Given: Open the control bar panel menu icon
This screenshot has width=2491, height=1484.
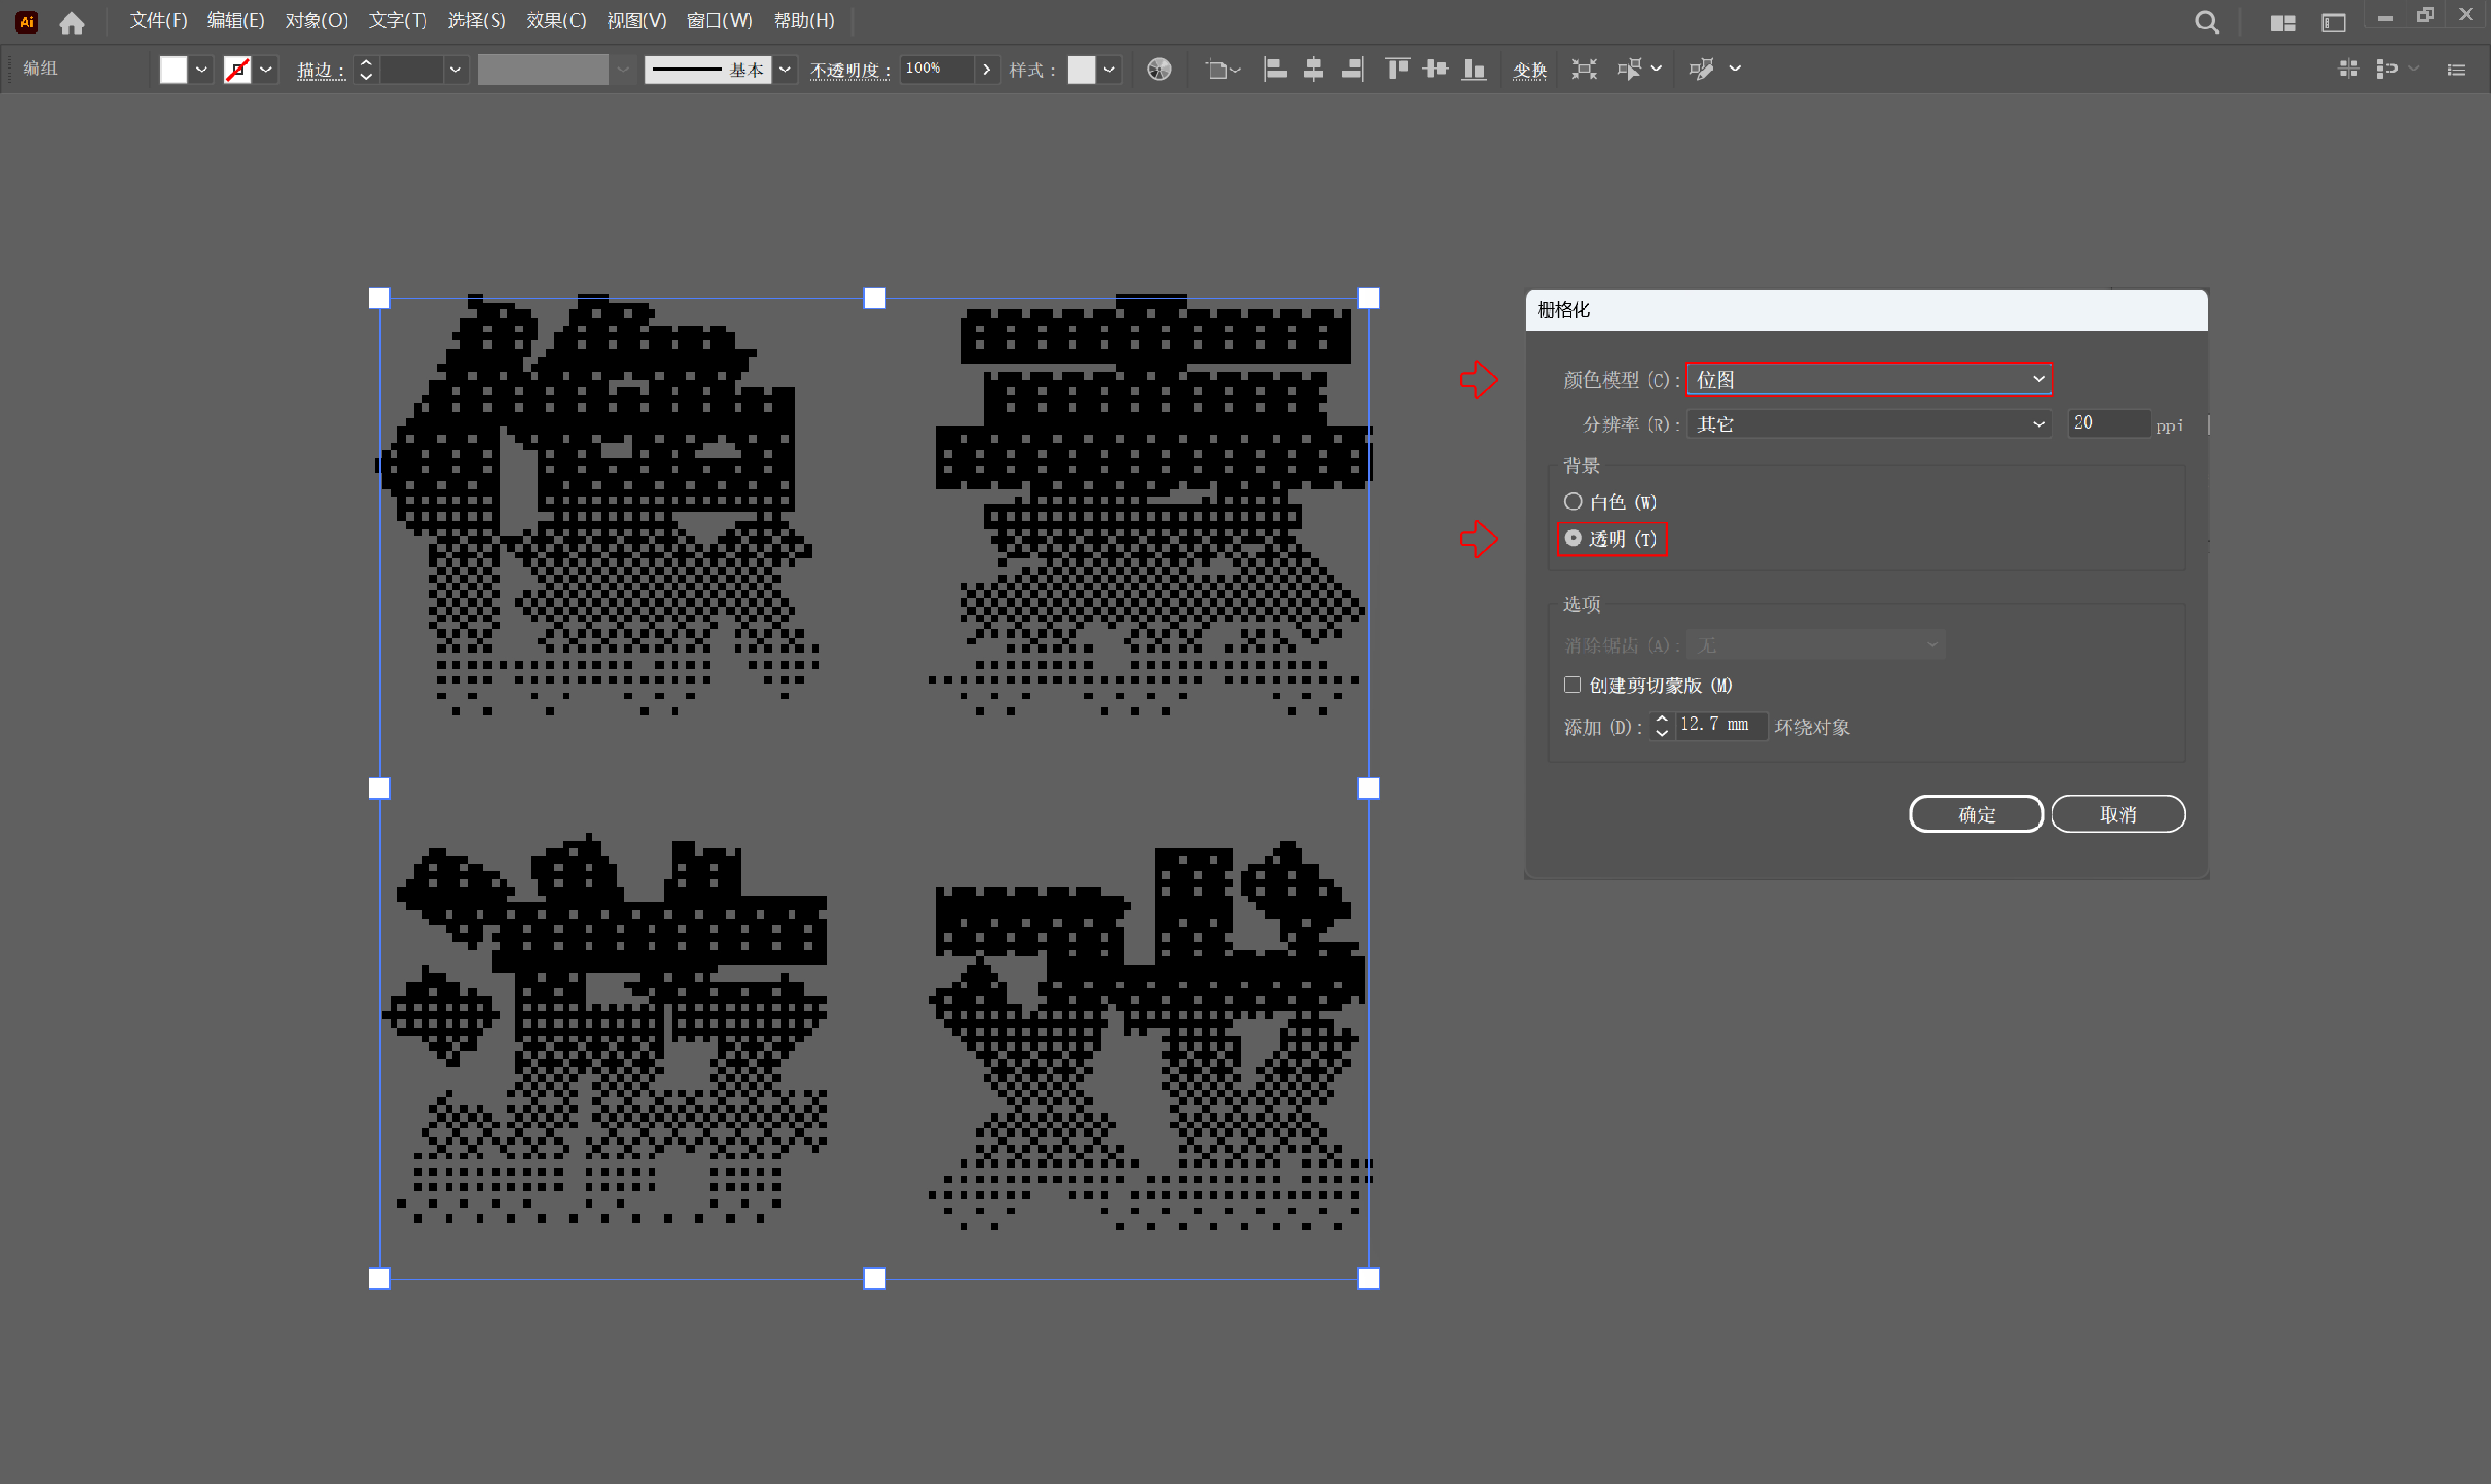Looking at the screenshot, I should [x=2456, y=69].
